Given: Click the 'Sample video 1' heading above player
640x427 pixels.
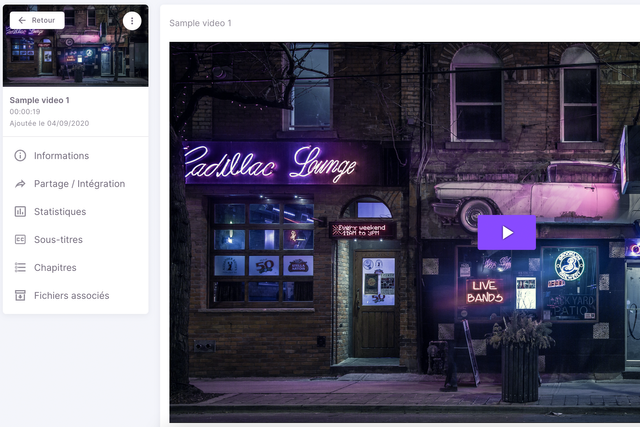Looking at the screenshot, I should [x=200, y=23].
